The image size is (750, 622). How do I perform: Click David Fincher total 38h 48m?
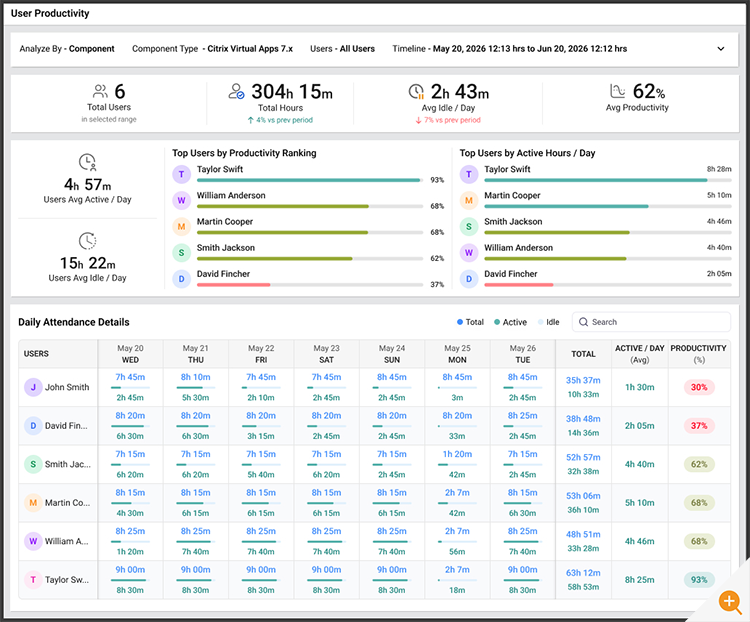[583, 419]
